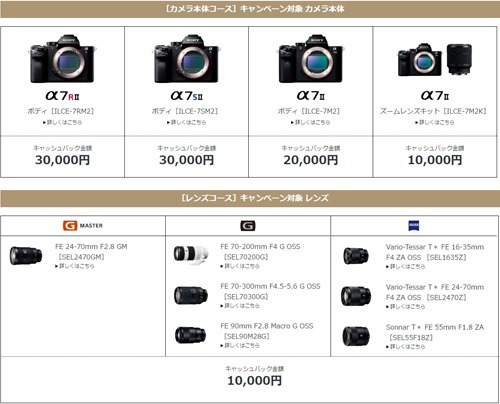Viewport: 500px width, 404px height.
Task: Select text 'Vario-Tessar T* FE 24-70mm'
Action: (x=435, y=287)
